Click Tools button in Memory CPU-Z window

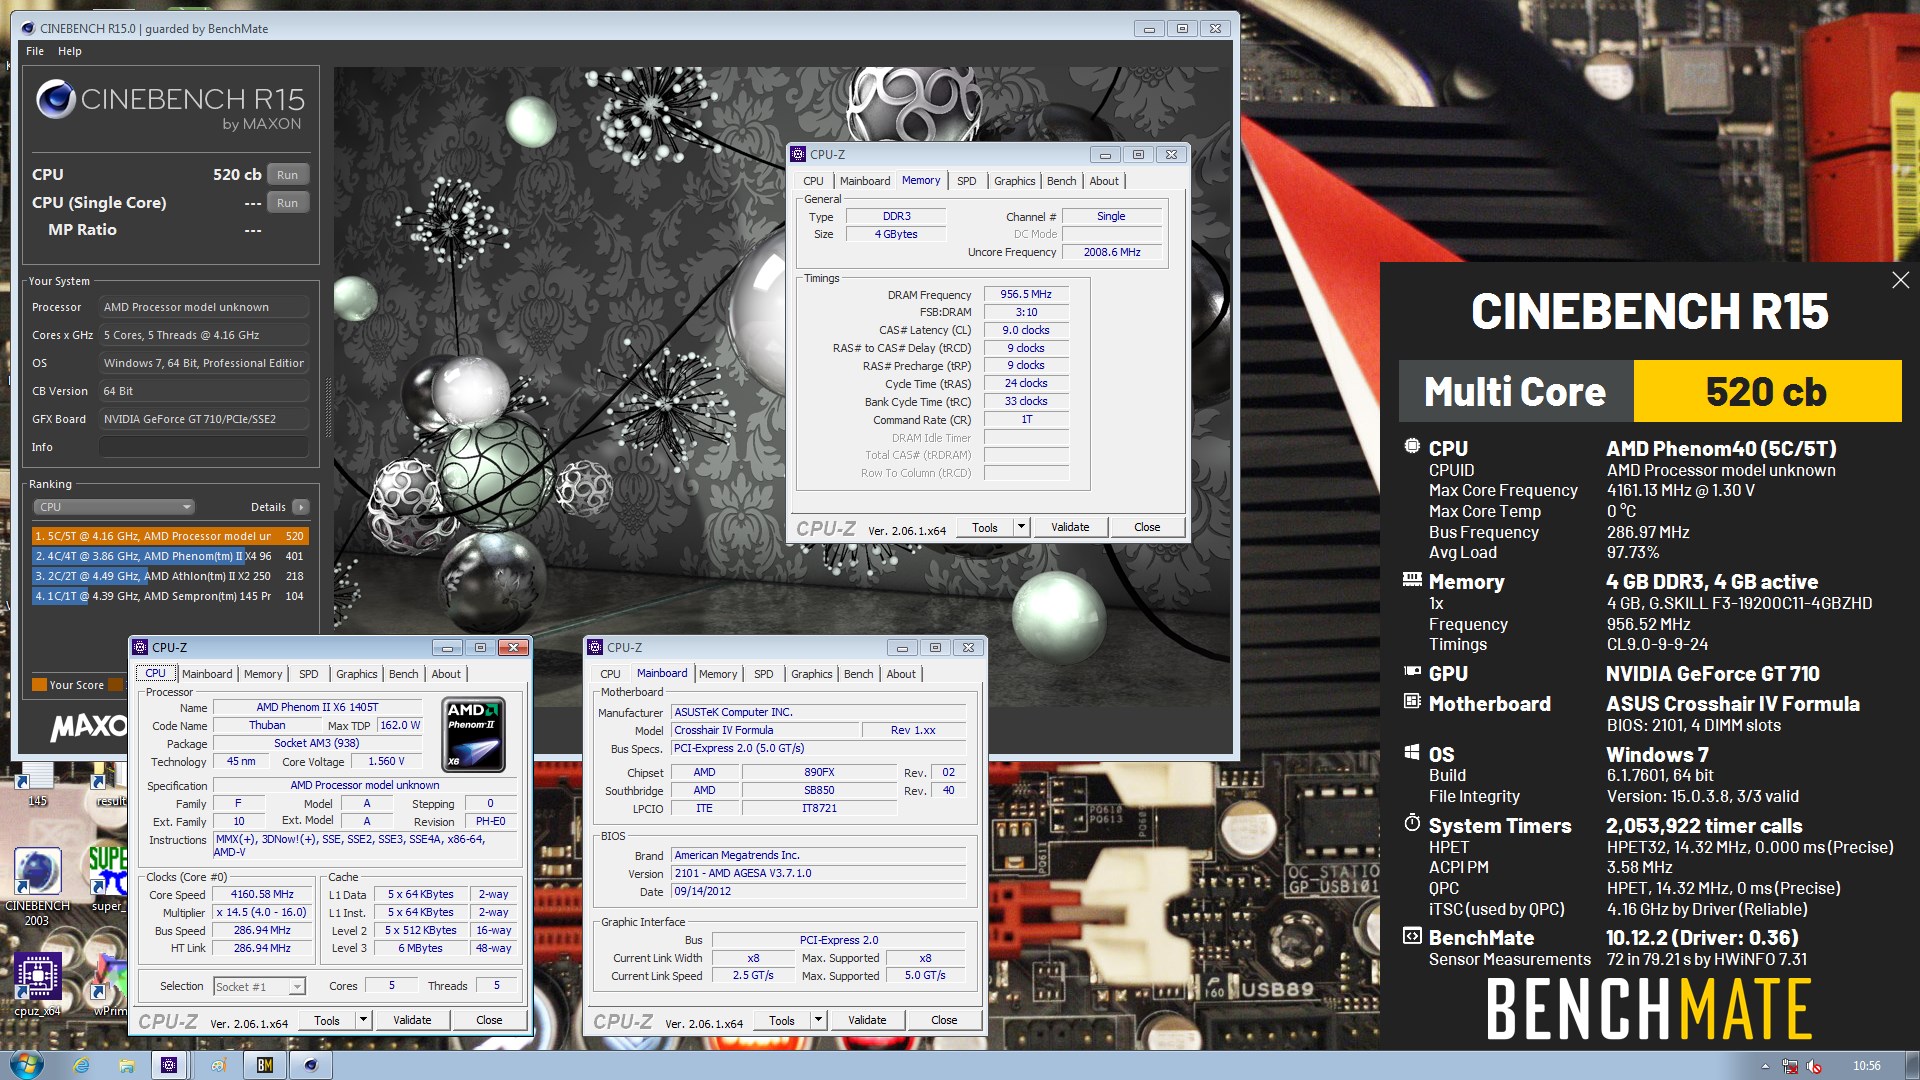pos(985,527)
